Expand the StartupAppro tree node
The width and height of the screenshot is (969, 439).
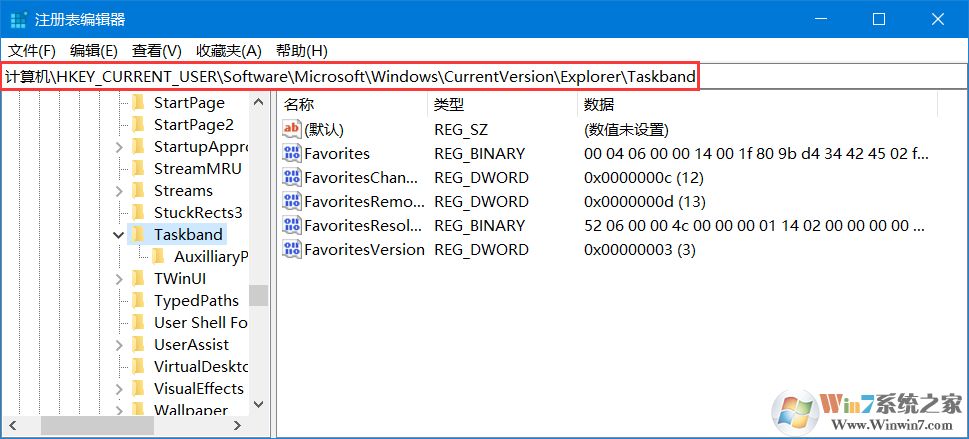(119, 147)
